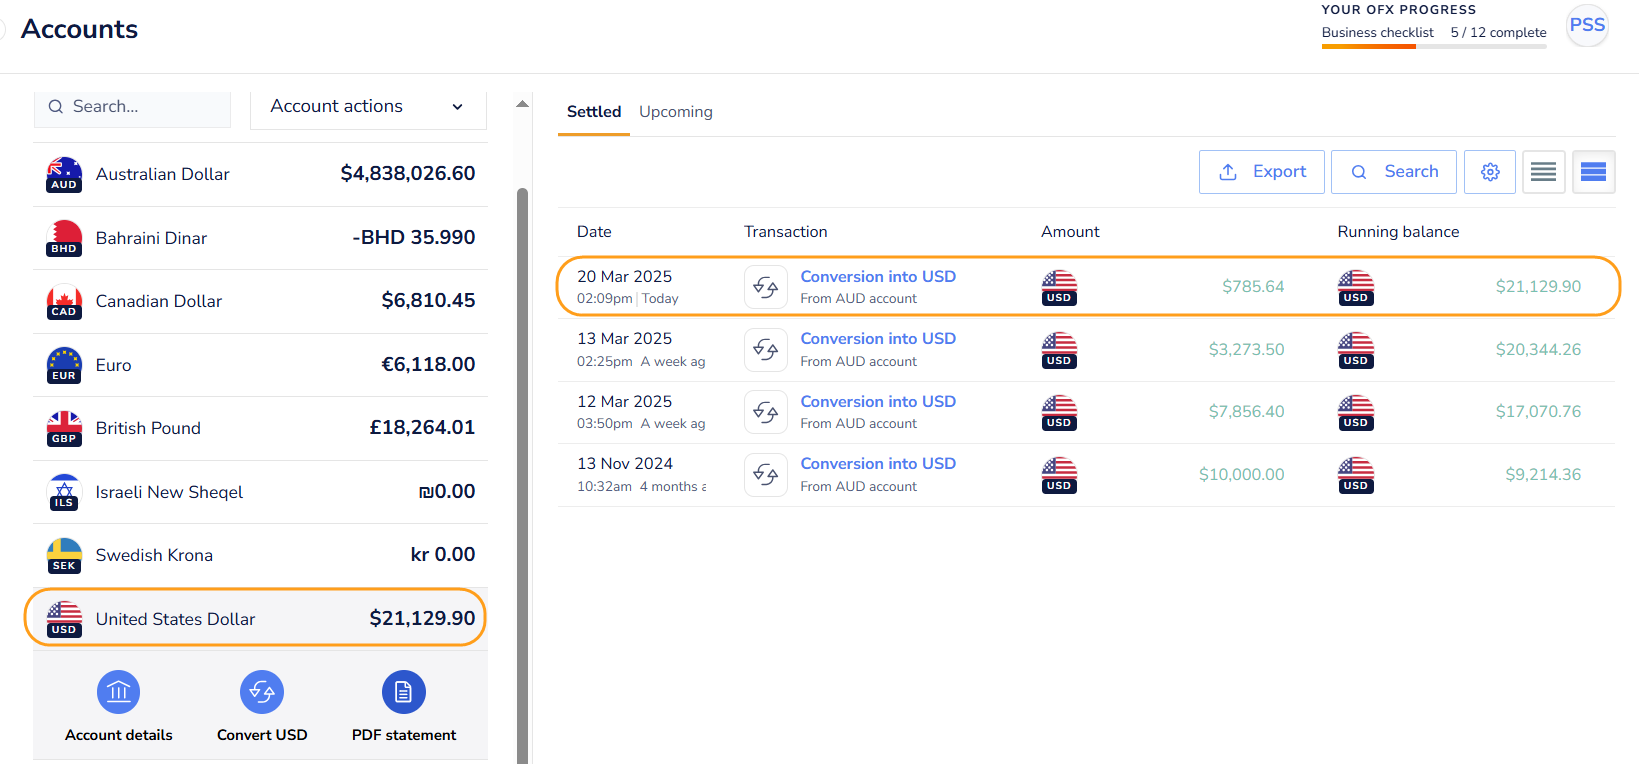
Task: Click the Swedish Krona flag icon
Action: [64, 555]
